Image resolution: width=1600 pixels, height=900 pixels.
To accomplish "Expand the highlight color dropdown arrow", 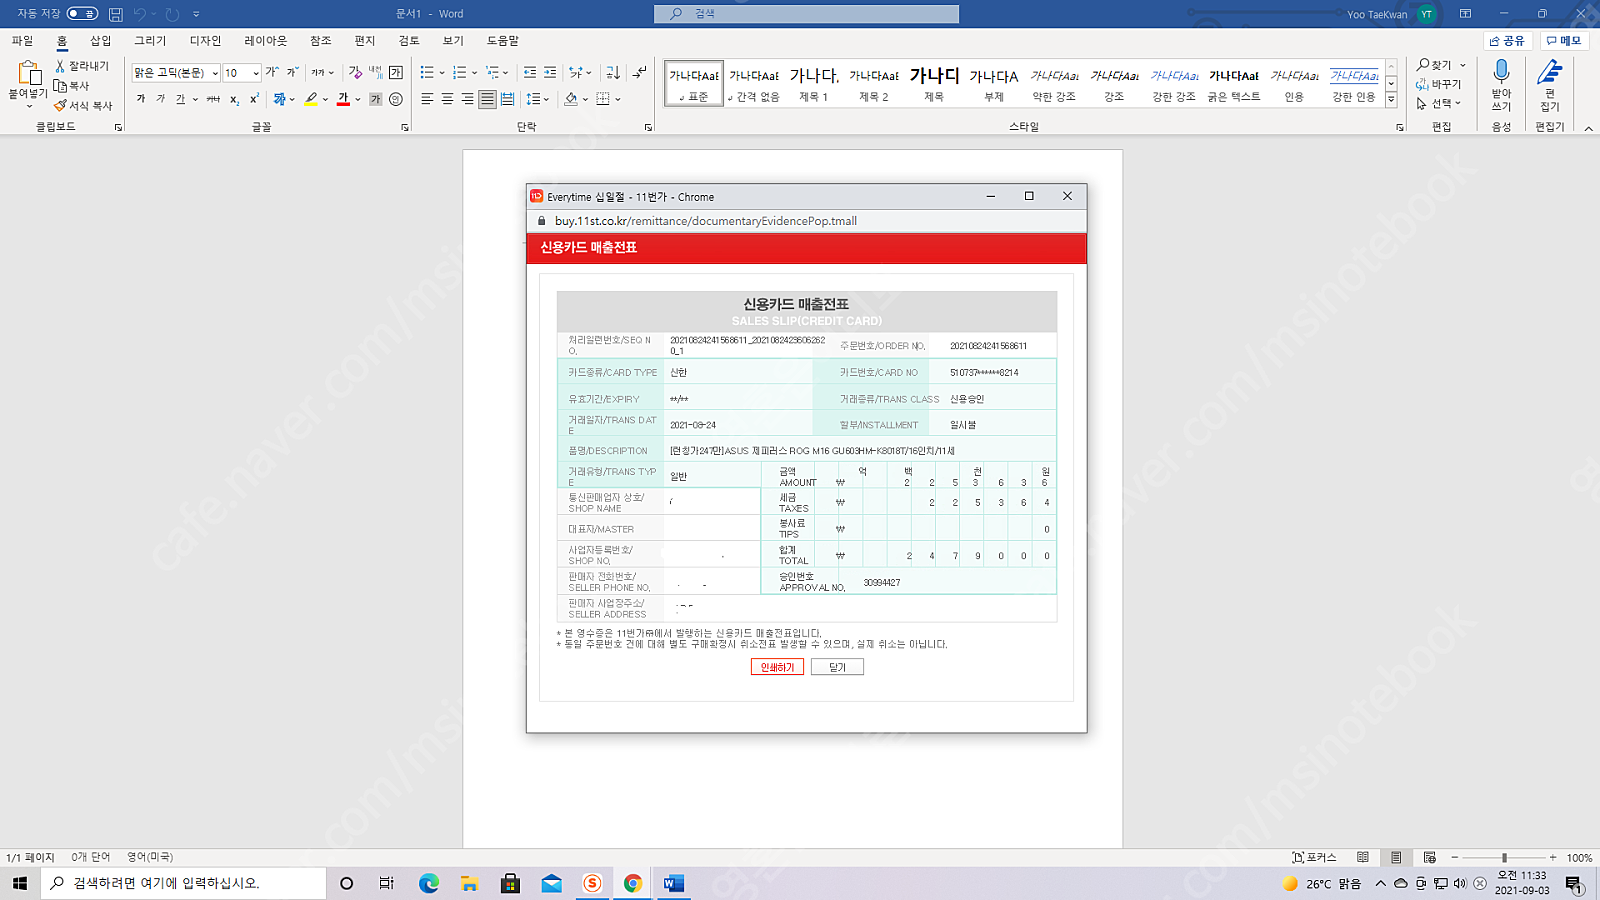I will click(325, 99).
